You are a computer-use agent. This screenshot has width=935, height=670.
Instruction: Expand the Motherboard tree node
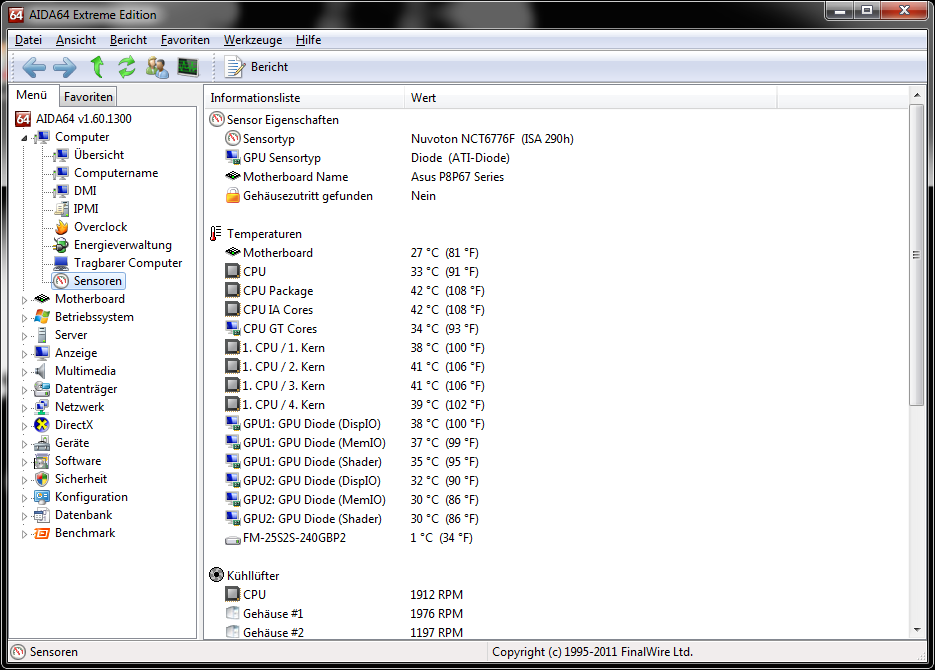[x=24, y=300]
